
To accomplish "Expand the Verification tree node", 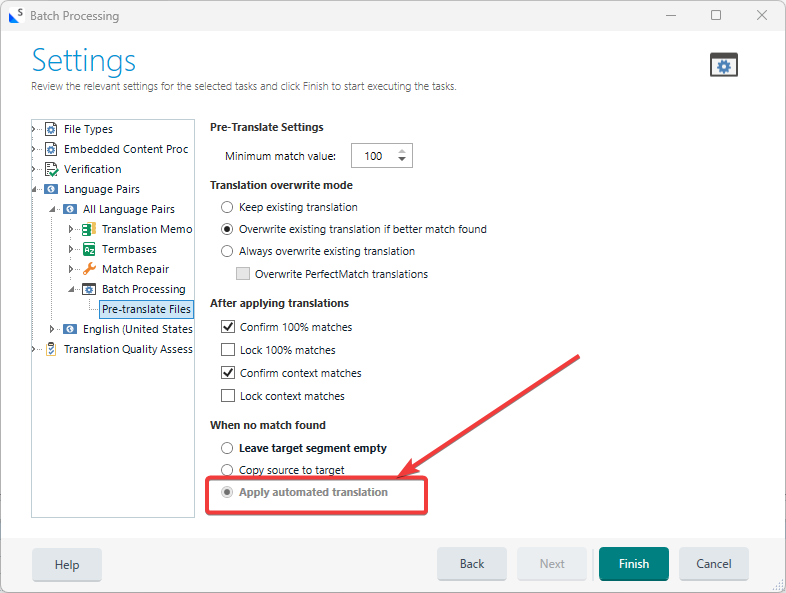I will pyautogui.click(x=34, y=169).
